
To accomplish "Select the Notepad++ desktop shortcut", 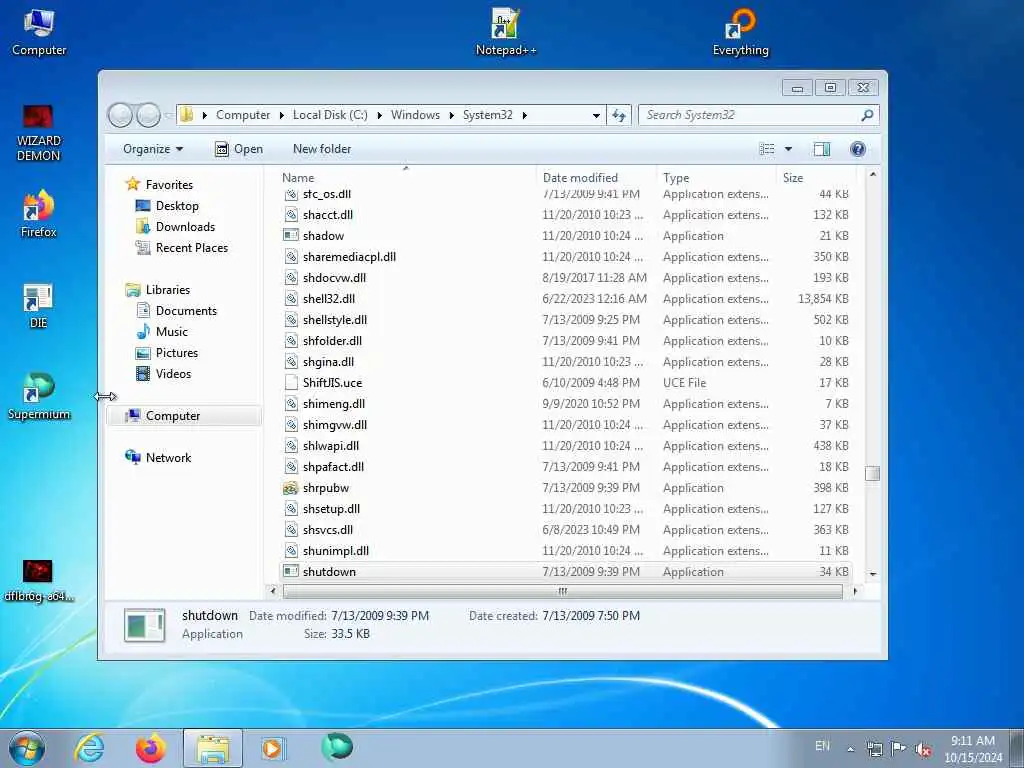I will point(505,32).
